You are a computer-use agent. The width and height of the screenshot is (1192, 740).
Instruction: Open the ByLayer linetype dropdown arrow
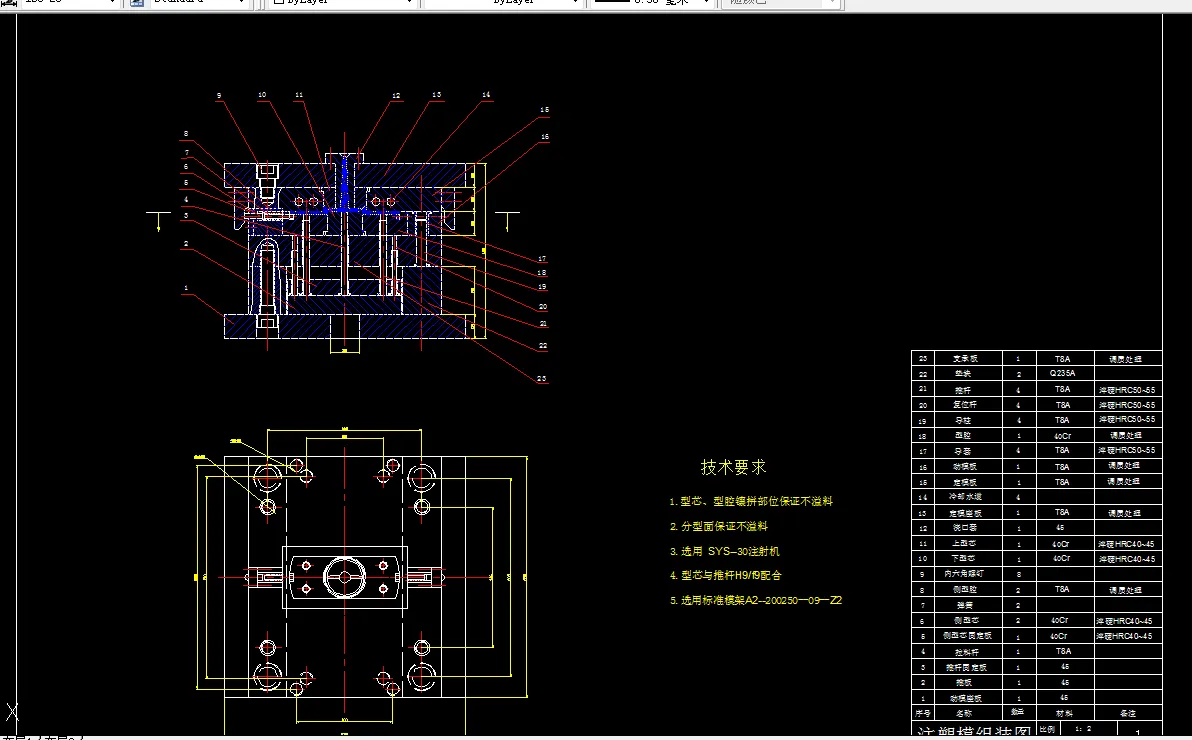point(575,2)
